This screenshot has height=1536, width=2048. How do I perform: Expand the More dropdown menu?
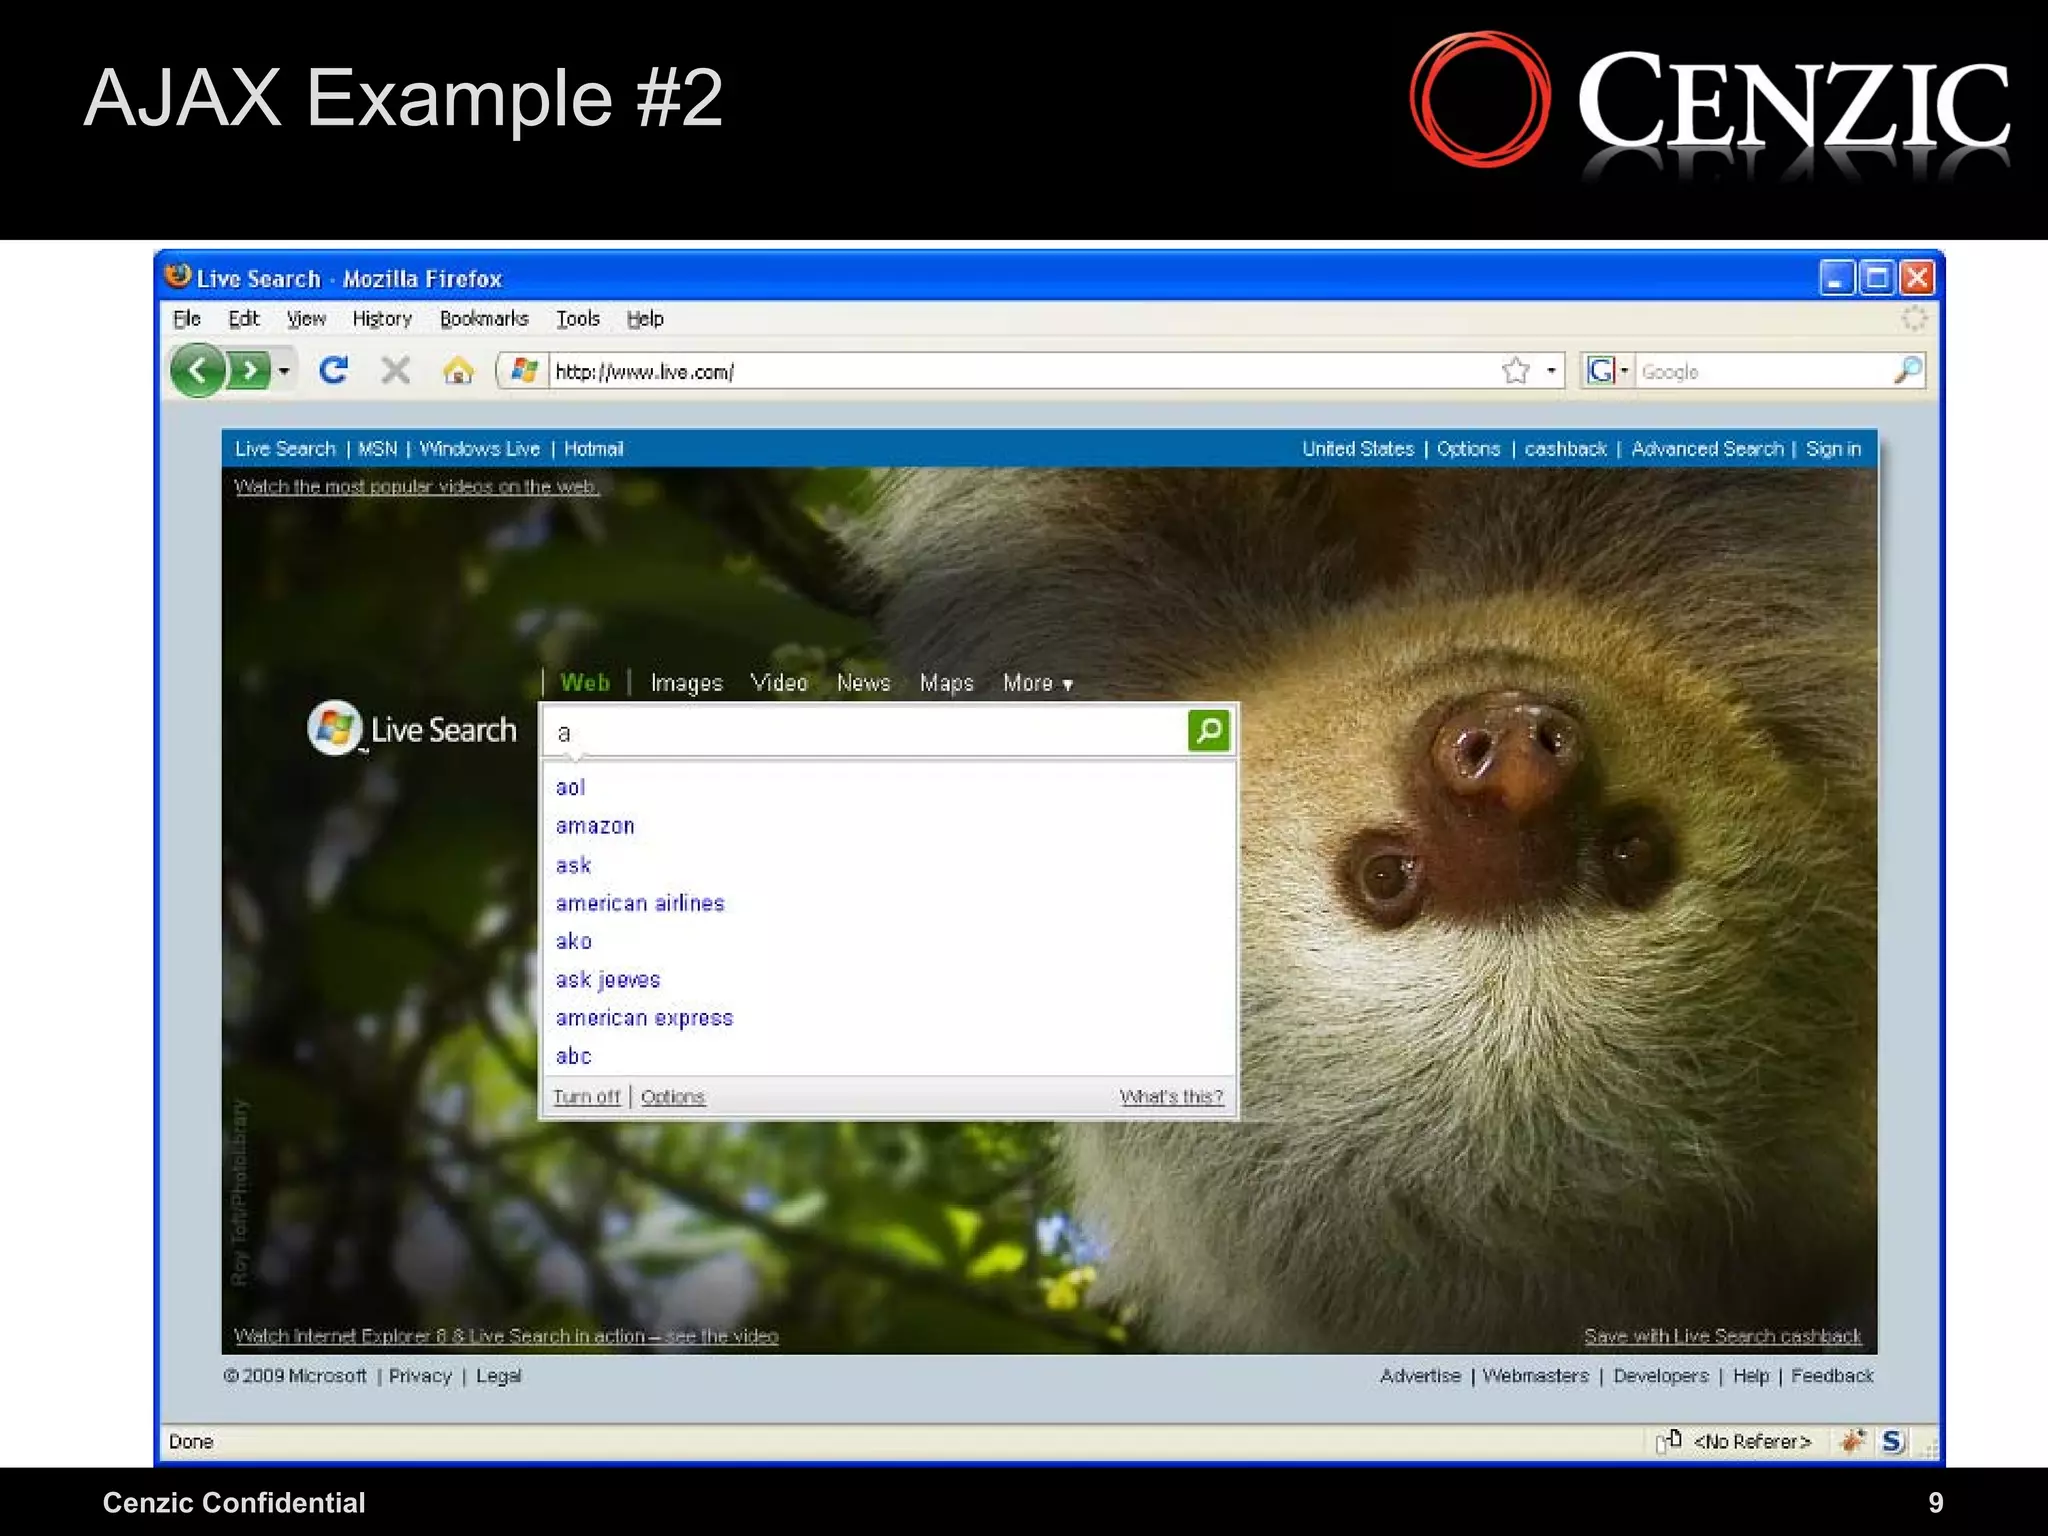tap(1038, 683)
